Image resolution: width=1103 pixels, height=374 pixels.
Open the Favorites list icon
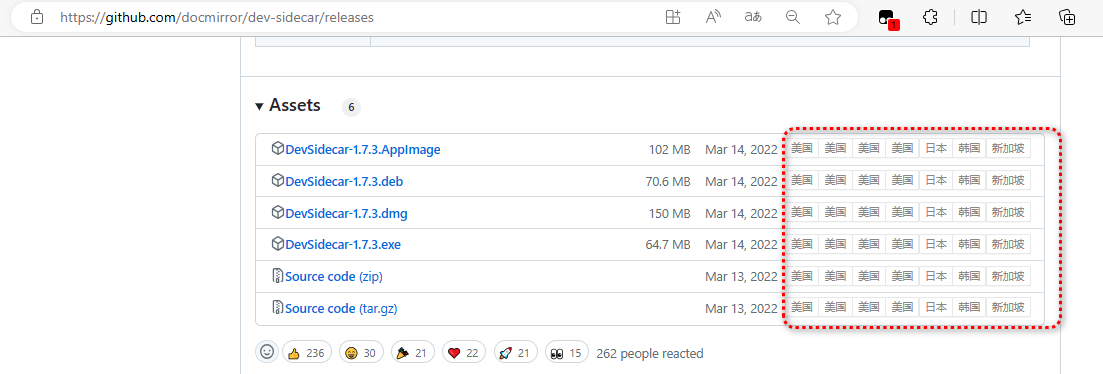tap(1023, 18)
